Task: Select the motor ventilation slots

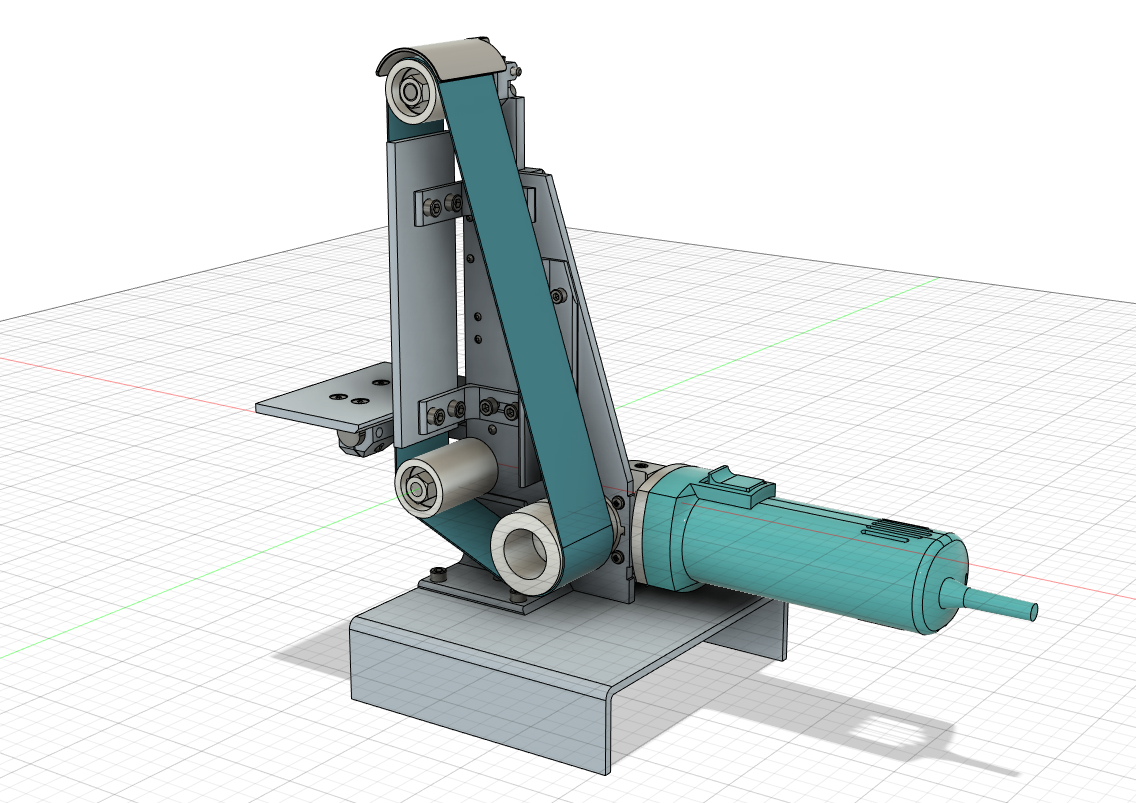Action: click(x=895, y=531)
